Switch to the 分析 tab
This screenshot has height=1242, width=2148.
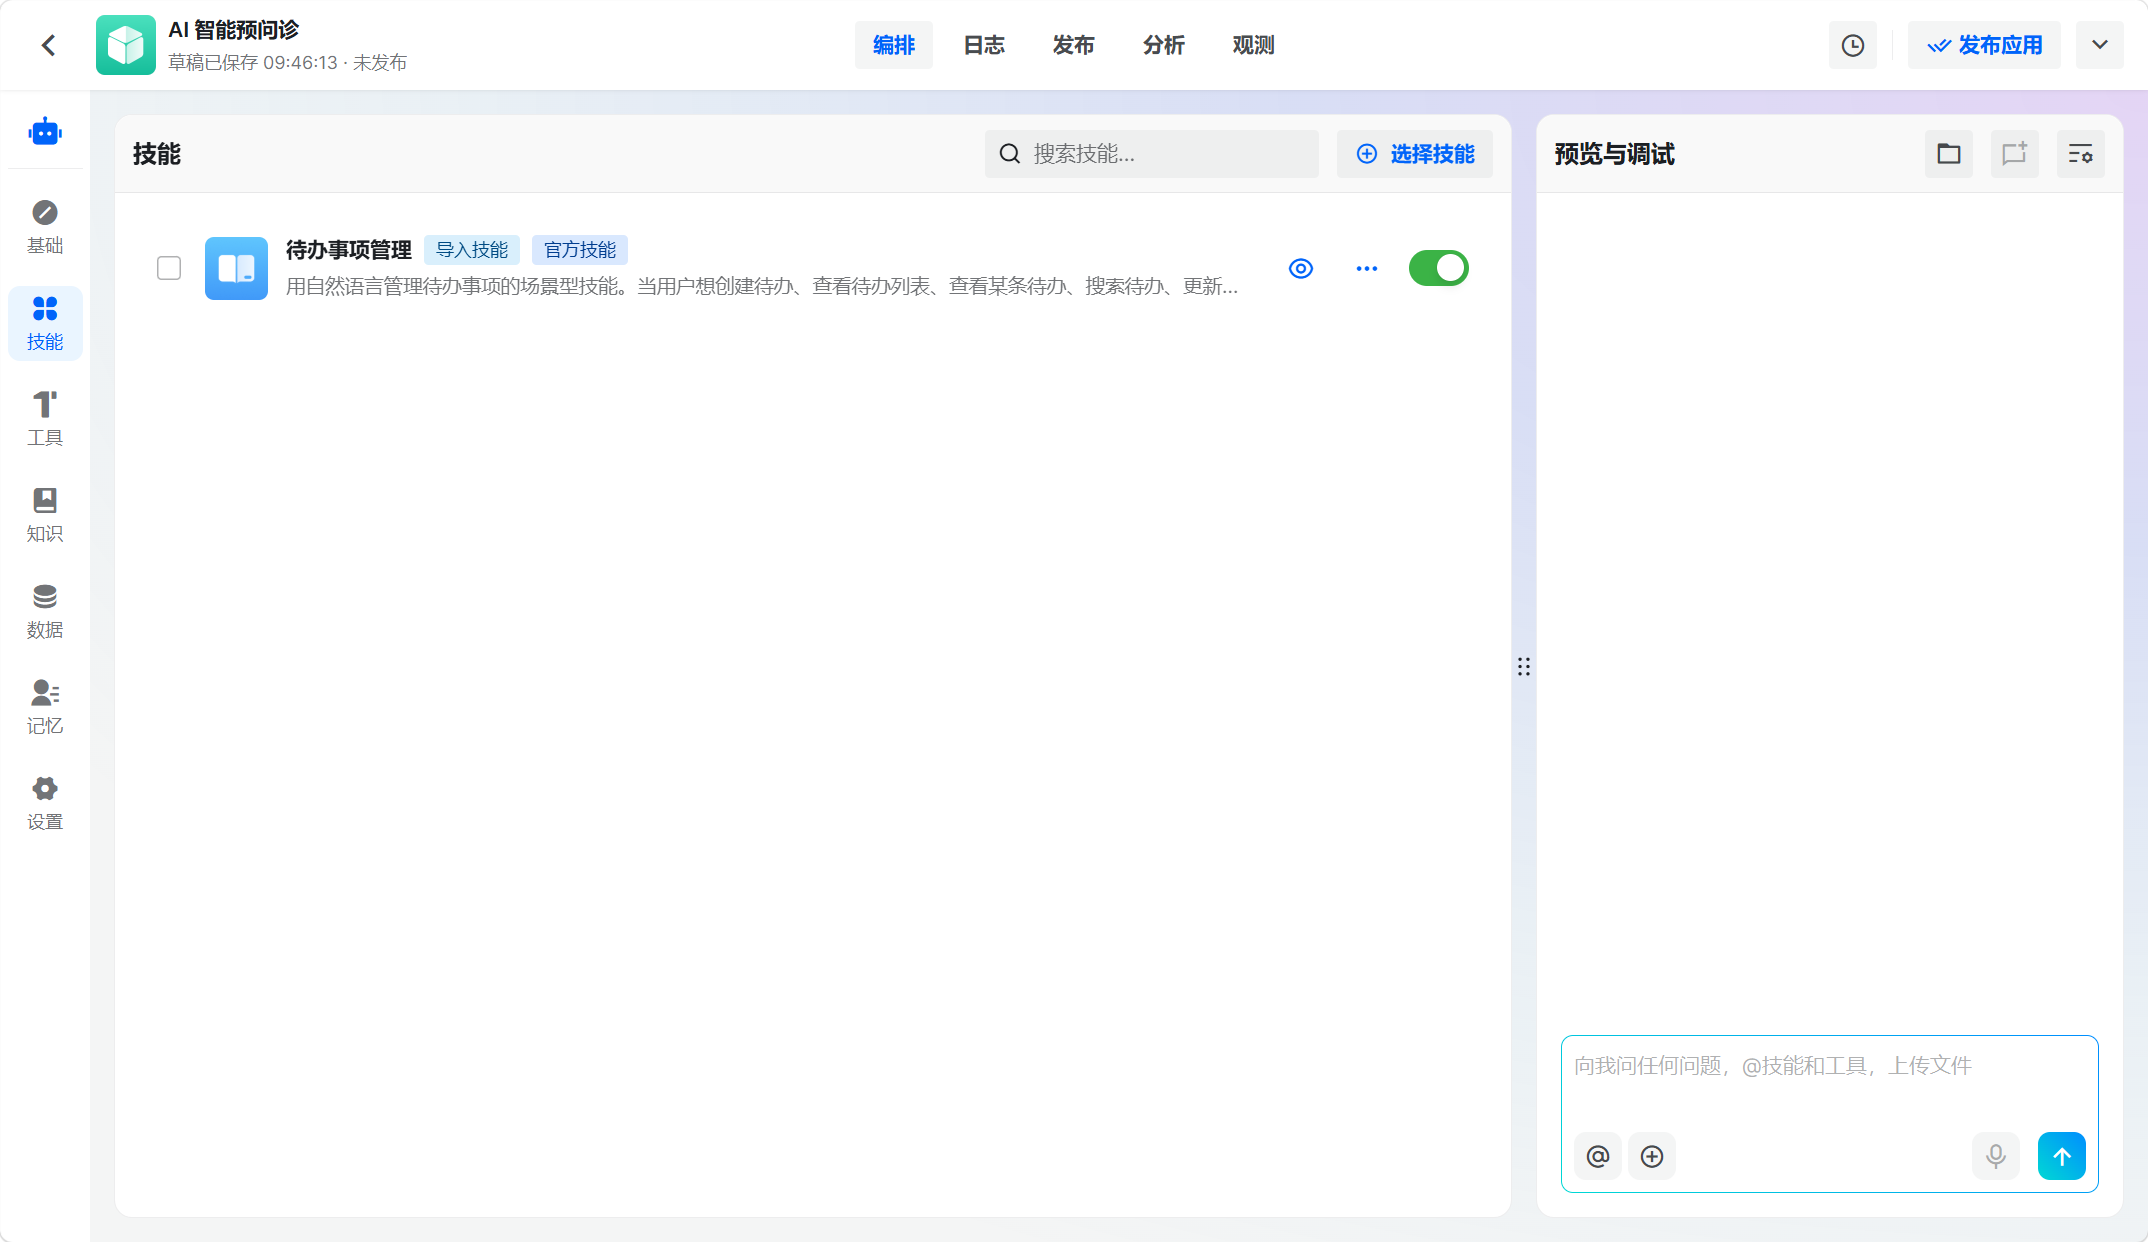coord(1164,45)
